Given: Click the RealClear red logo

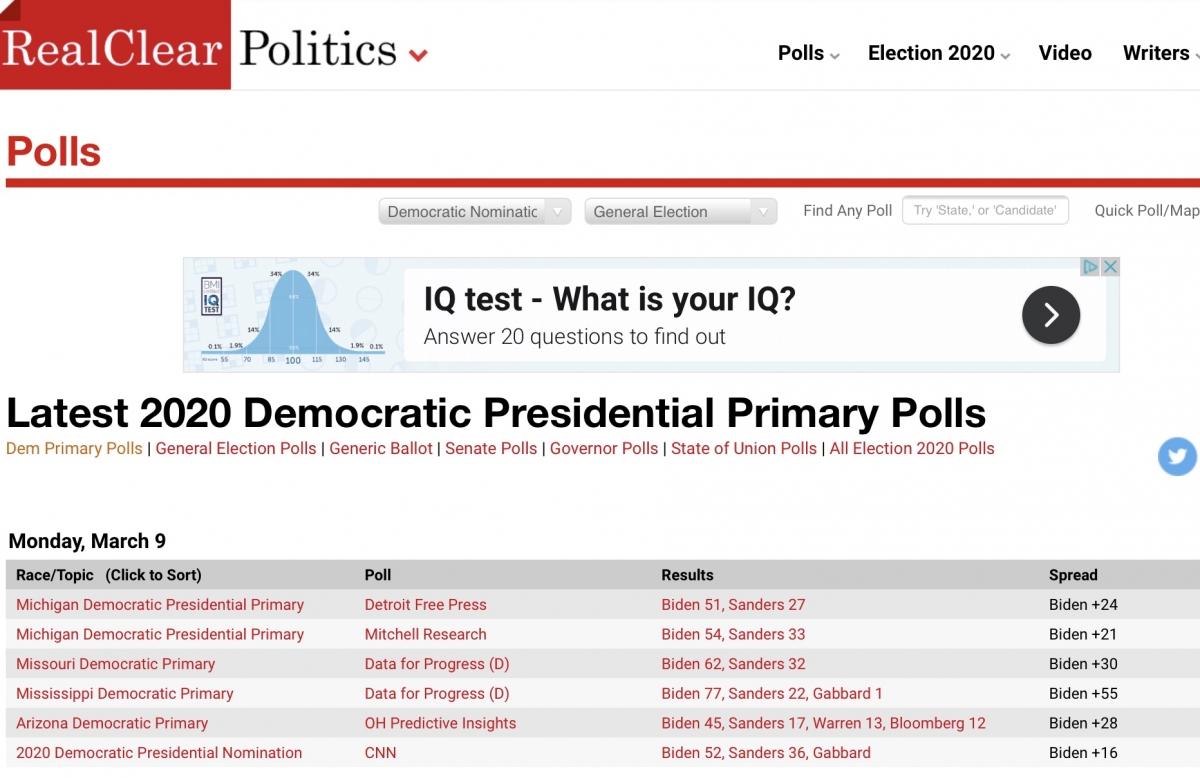Looking at the screenshot, I should click(x=115, y=45).
